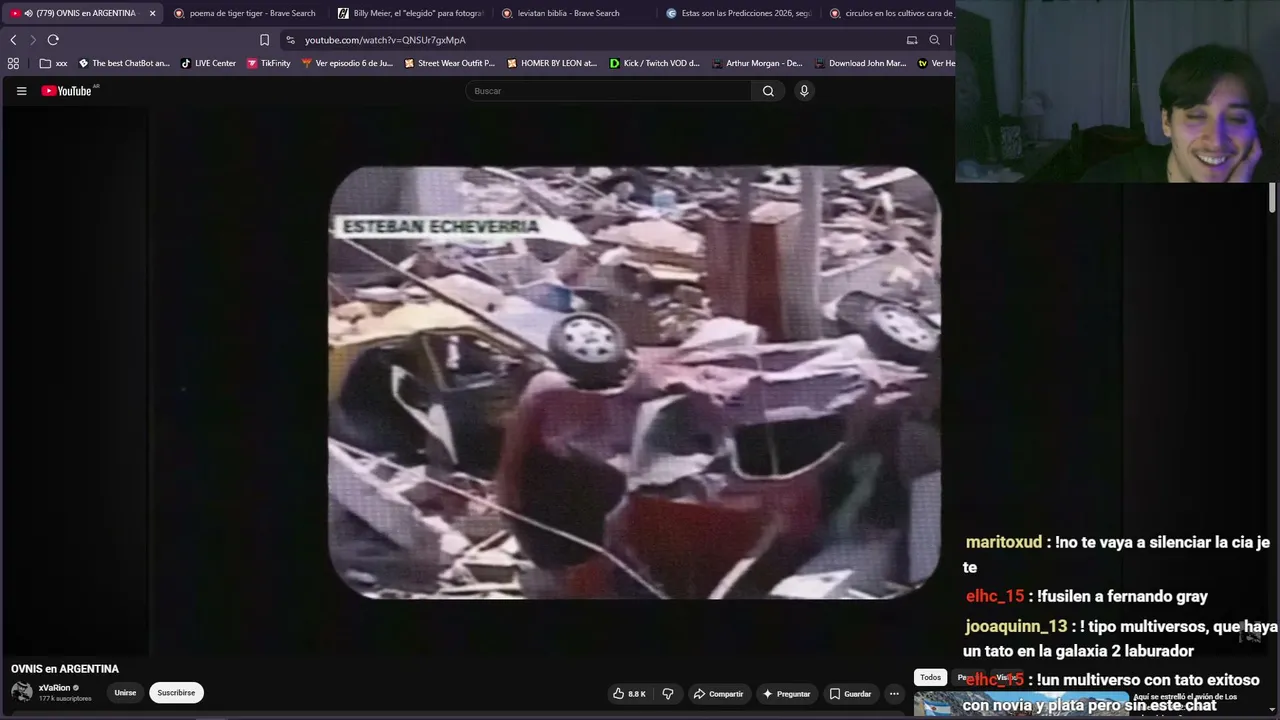Click the YouTube search magnifier button
Viewport: 1280px width, 720px height.
[x=768, y=91]
